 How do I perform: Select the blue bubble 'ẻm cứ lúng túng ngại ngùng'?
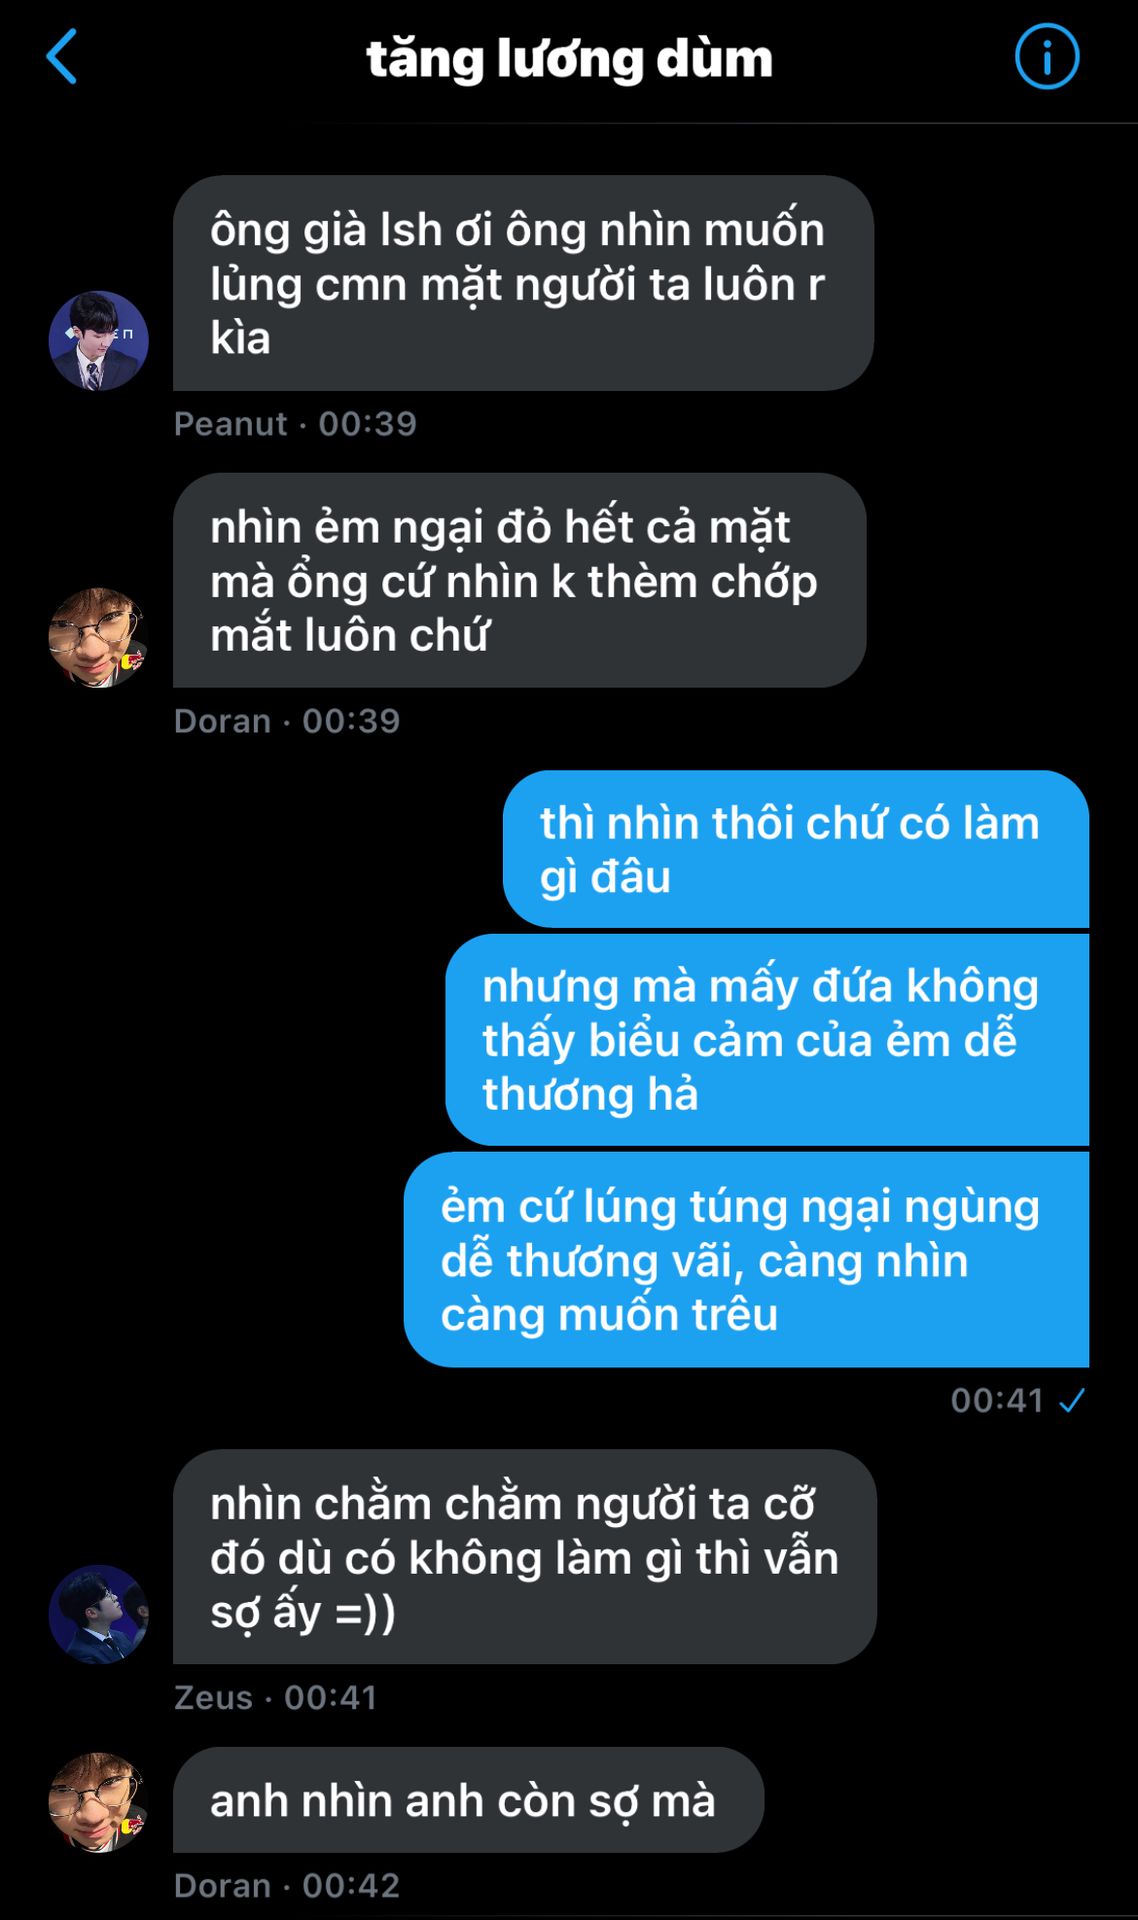point(746,1259)
